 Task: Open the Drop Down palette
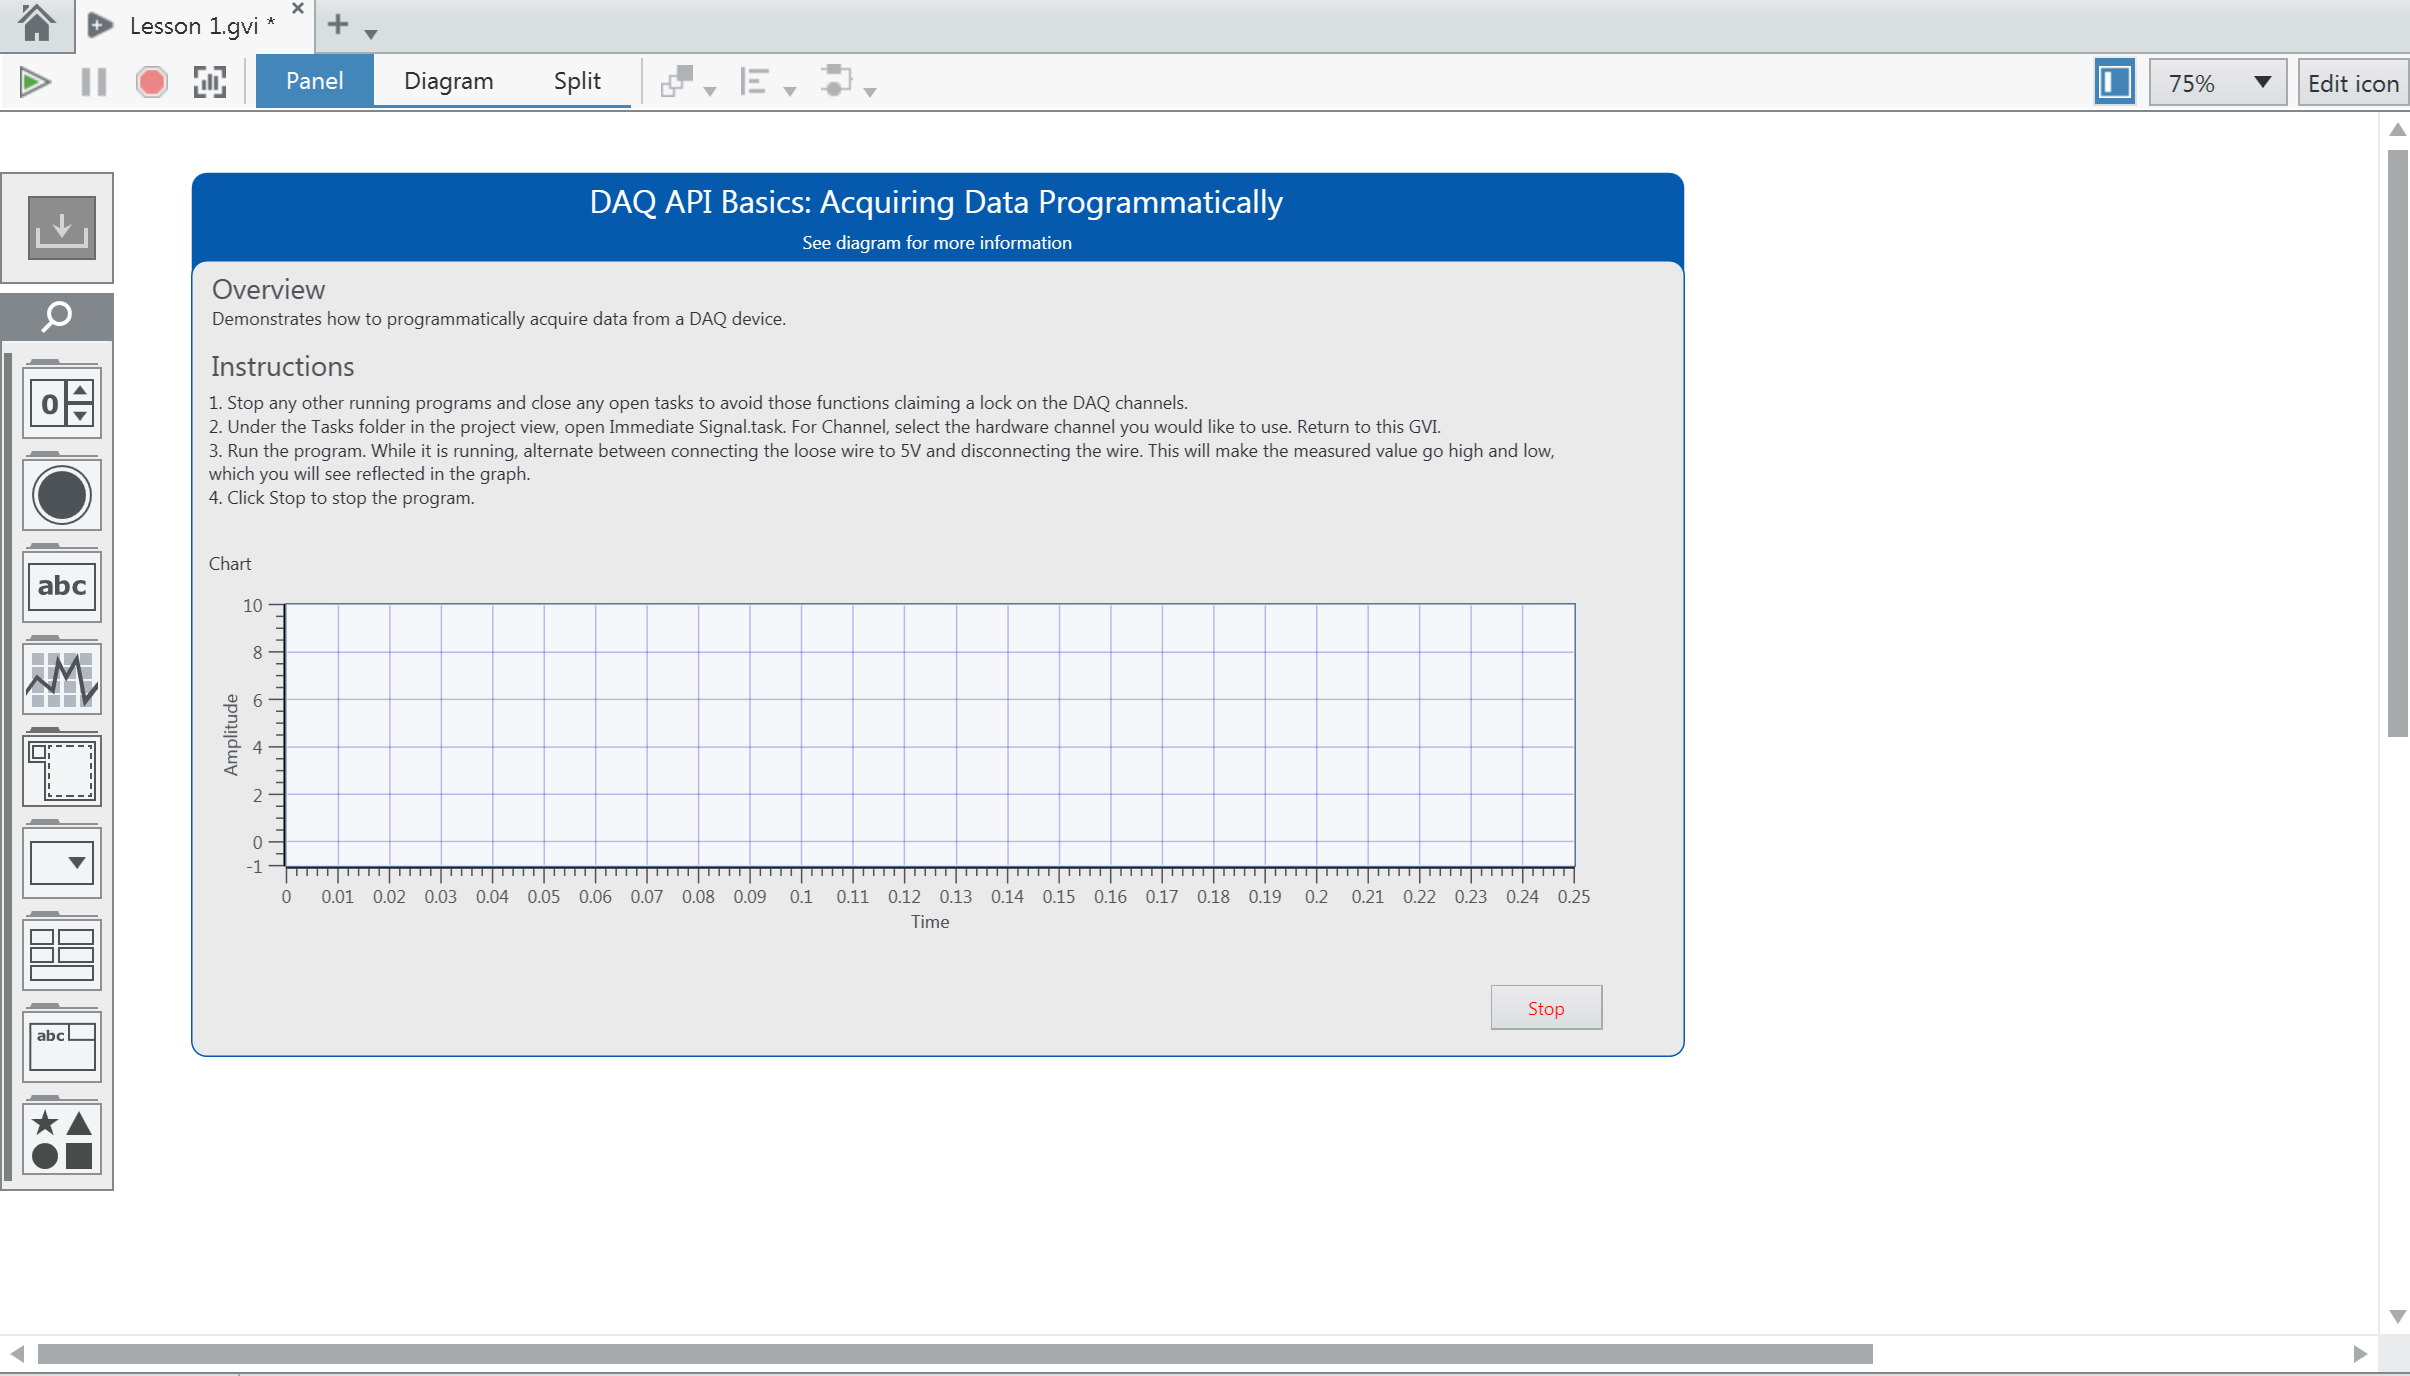[x=62, y=863]
